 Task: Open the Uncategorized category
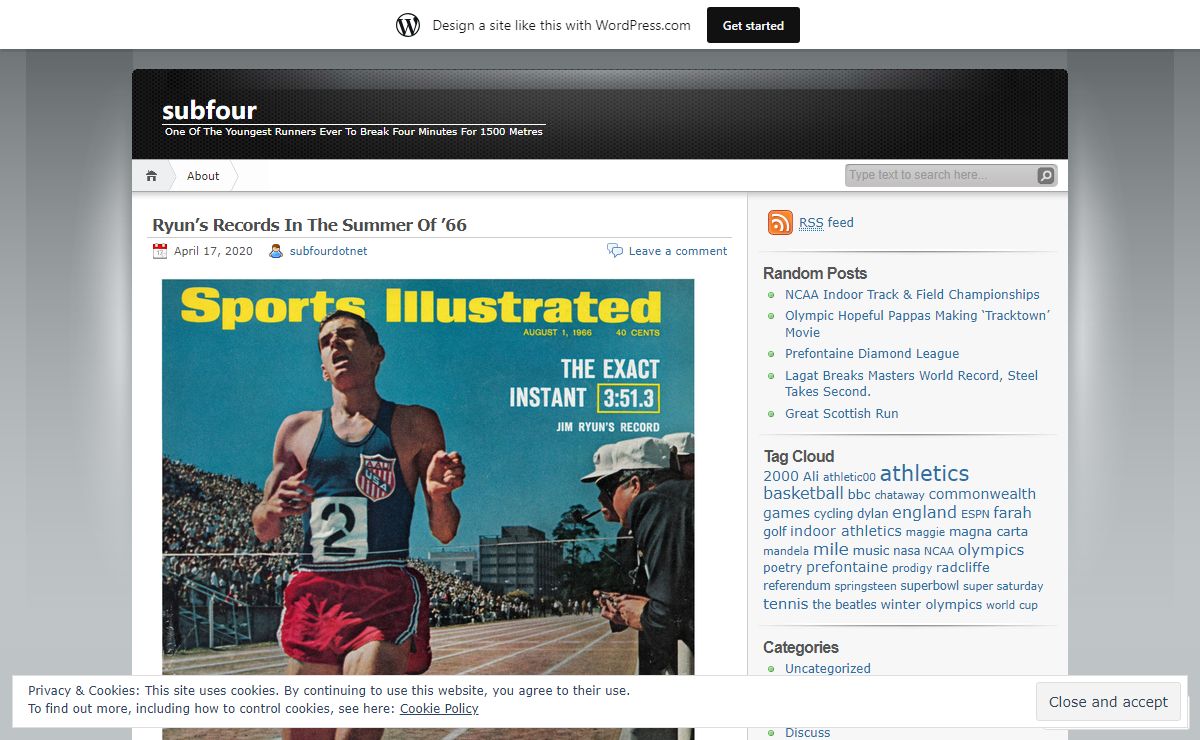click(x=828, y=668)
